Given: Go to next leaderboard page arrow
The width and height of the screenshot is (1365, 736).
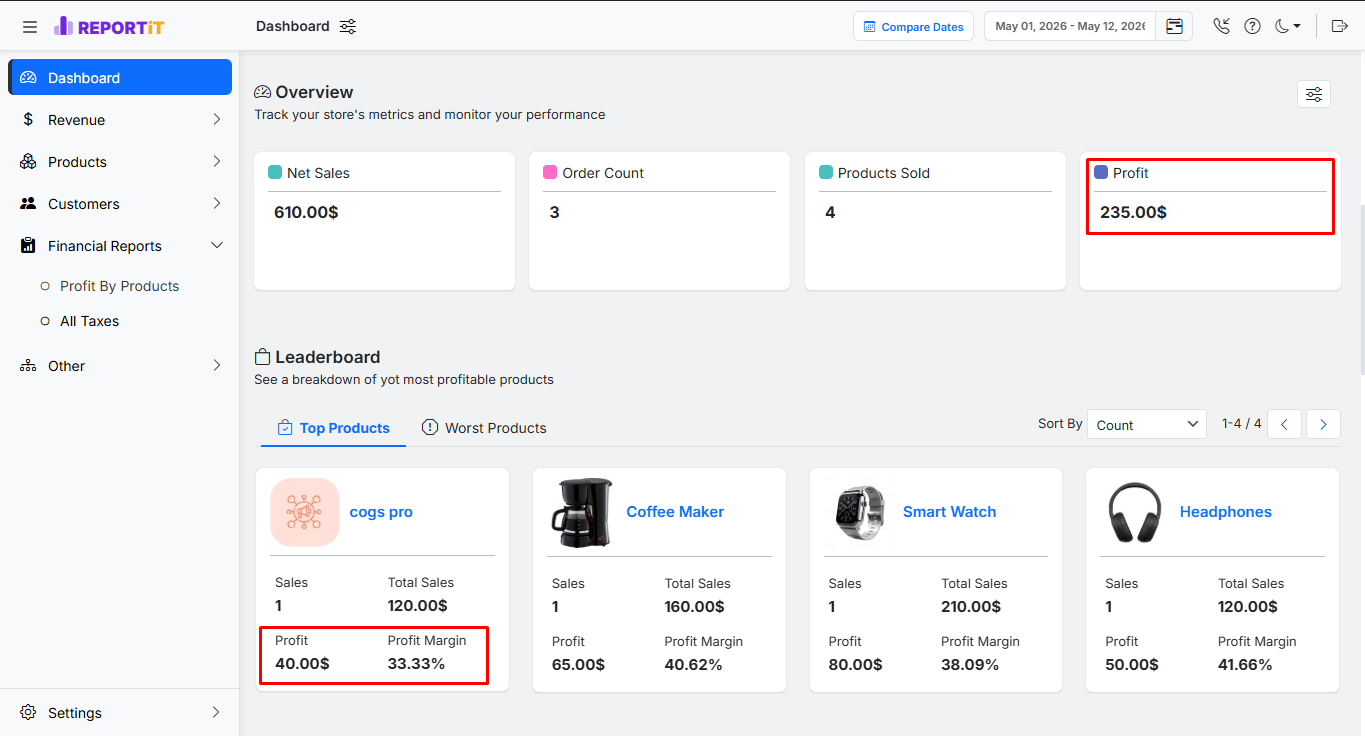Looking at the screenshot, I should tap(1324, 424).
